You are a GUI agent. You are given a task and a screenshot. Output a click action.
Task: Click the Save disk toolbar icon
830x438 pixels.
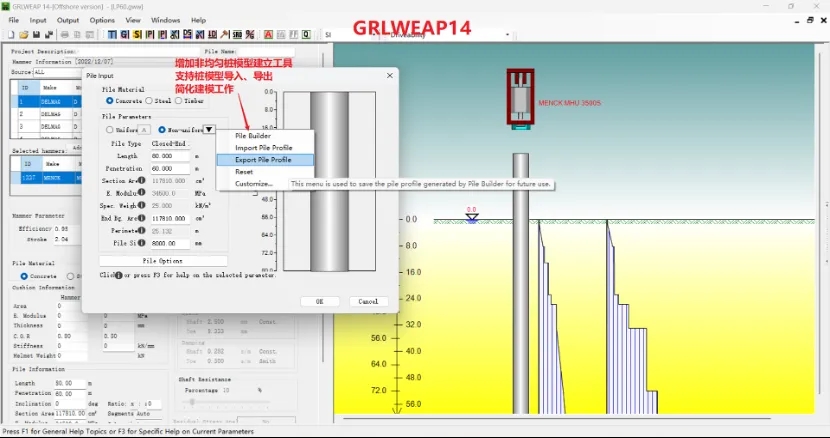[37, 34]
